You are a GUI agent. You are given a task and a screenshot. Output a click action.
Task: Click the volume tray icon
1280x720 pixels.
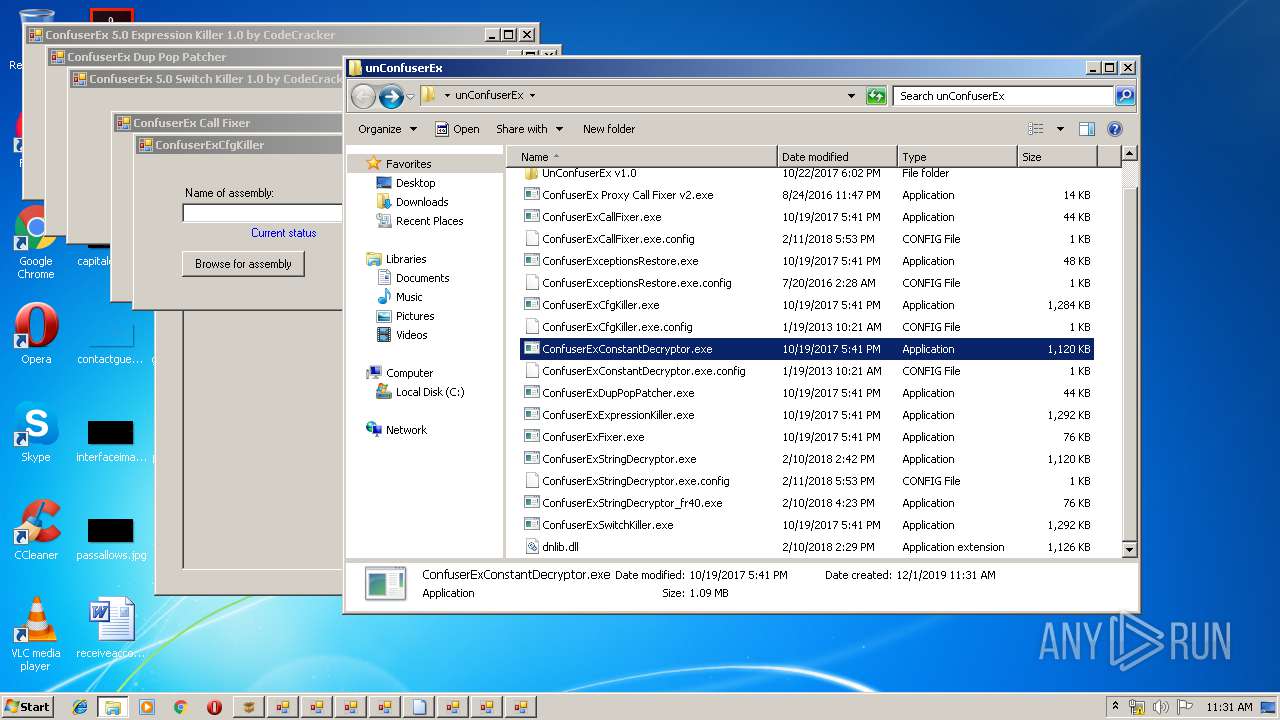pos(1162,706)
